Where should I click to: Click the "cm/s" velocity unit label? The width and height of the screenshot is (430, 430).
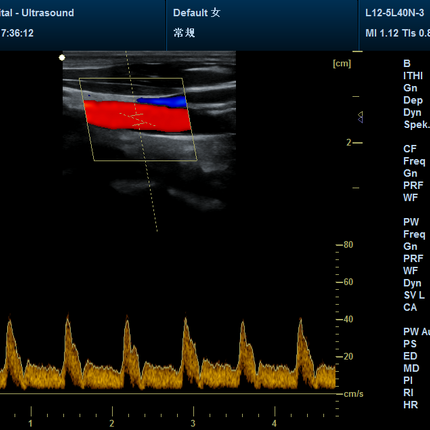(353, 394)
